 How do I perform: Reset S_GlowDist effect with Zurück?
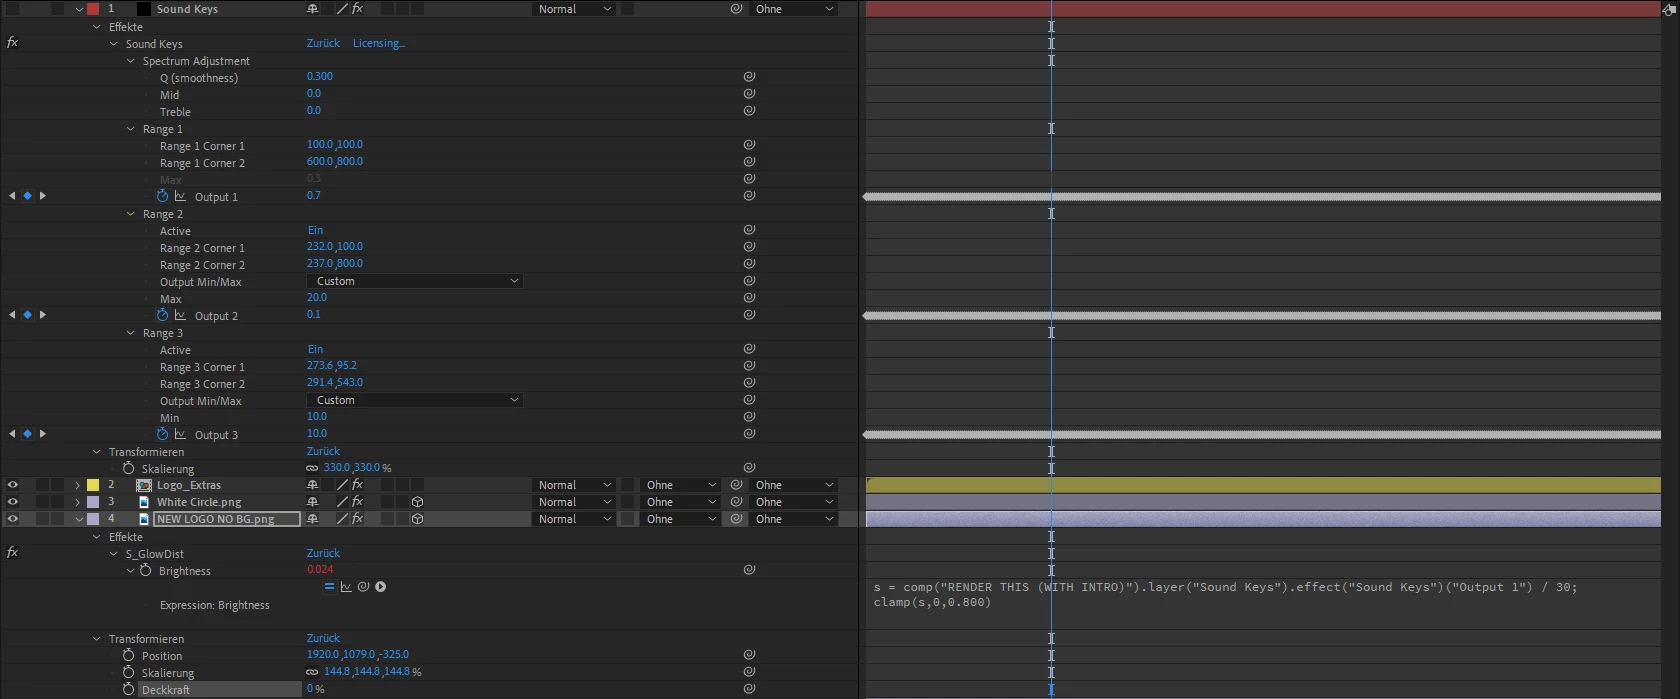click(323, 553)
